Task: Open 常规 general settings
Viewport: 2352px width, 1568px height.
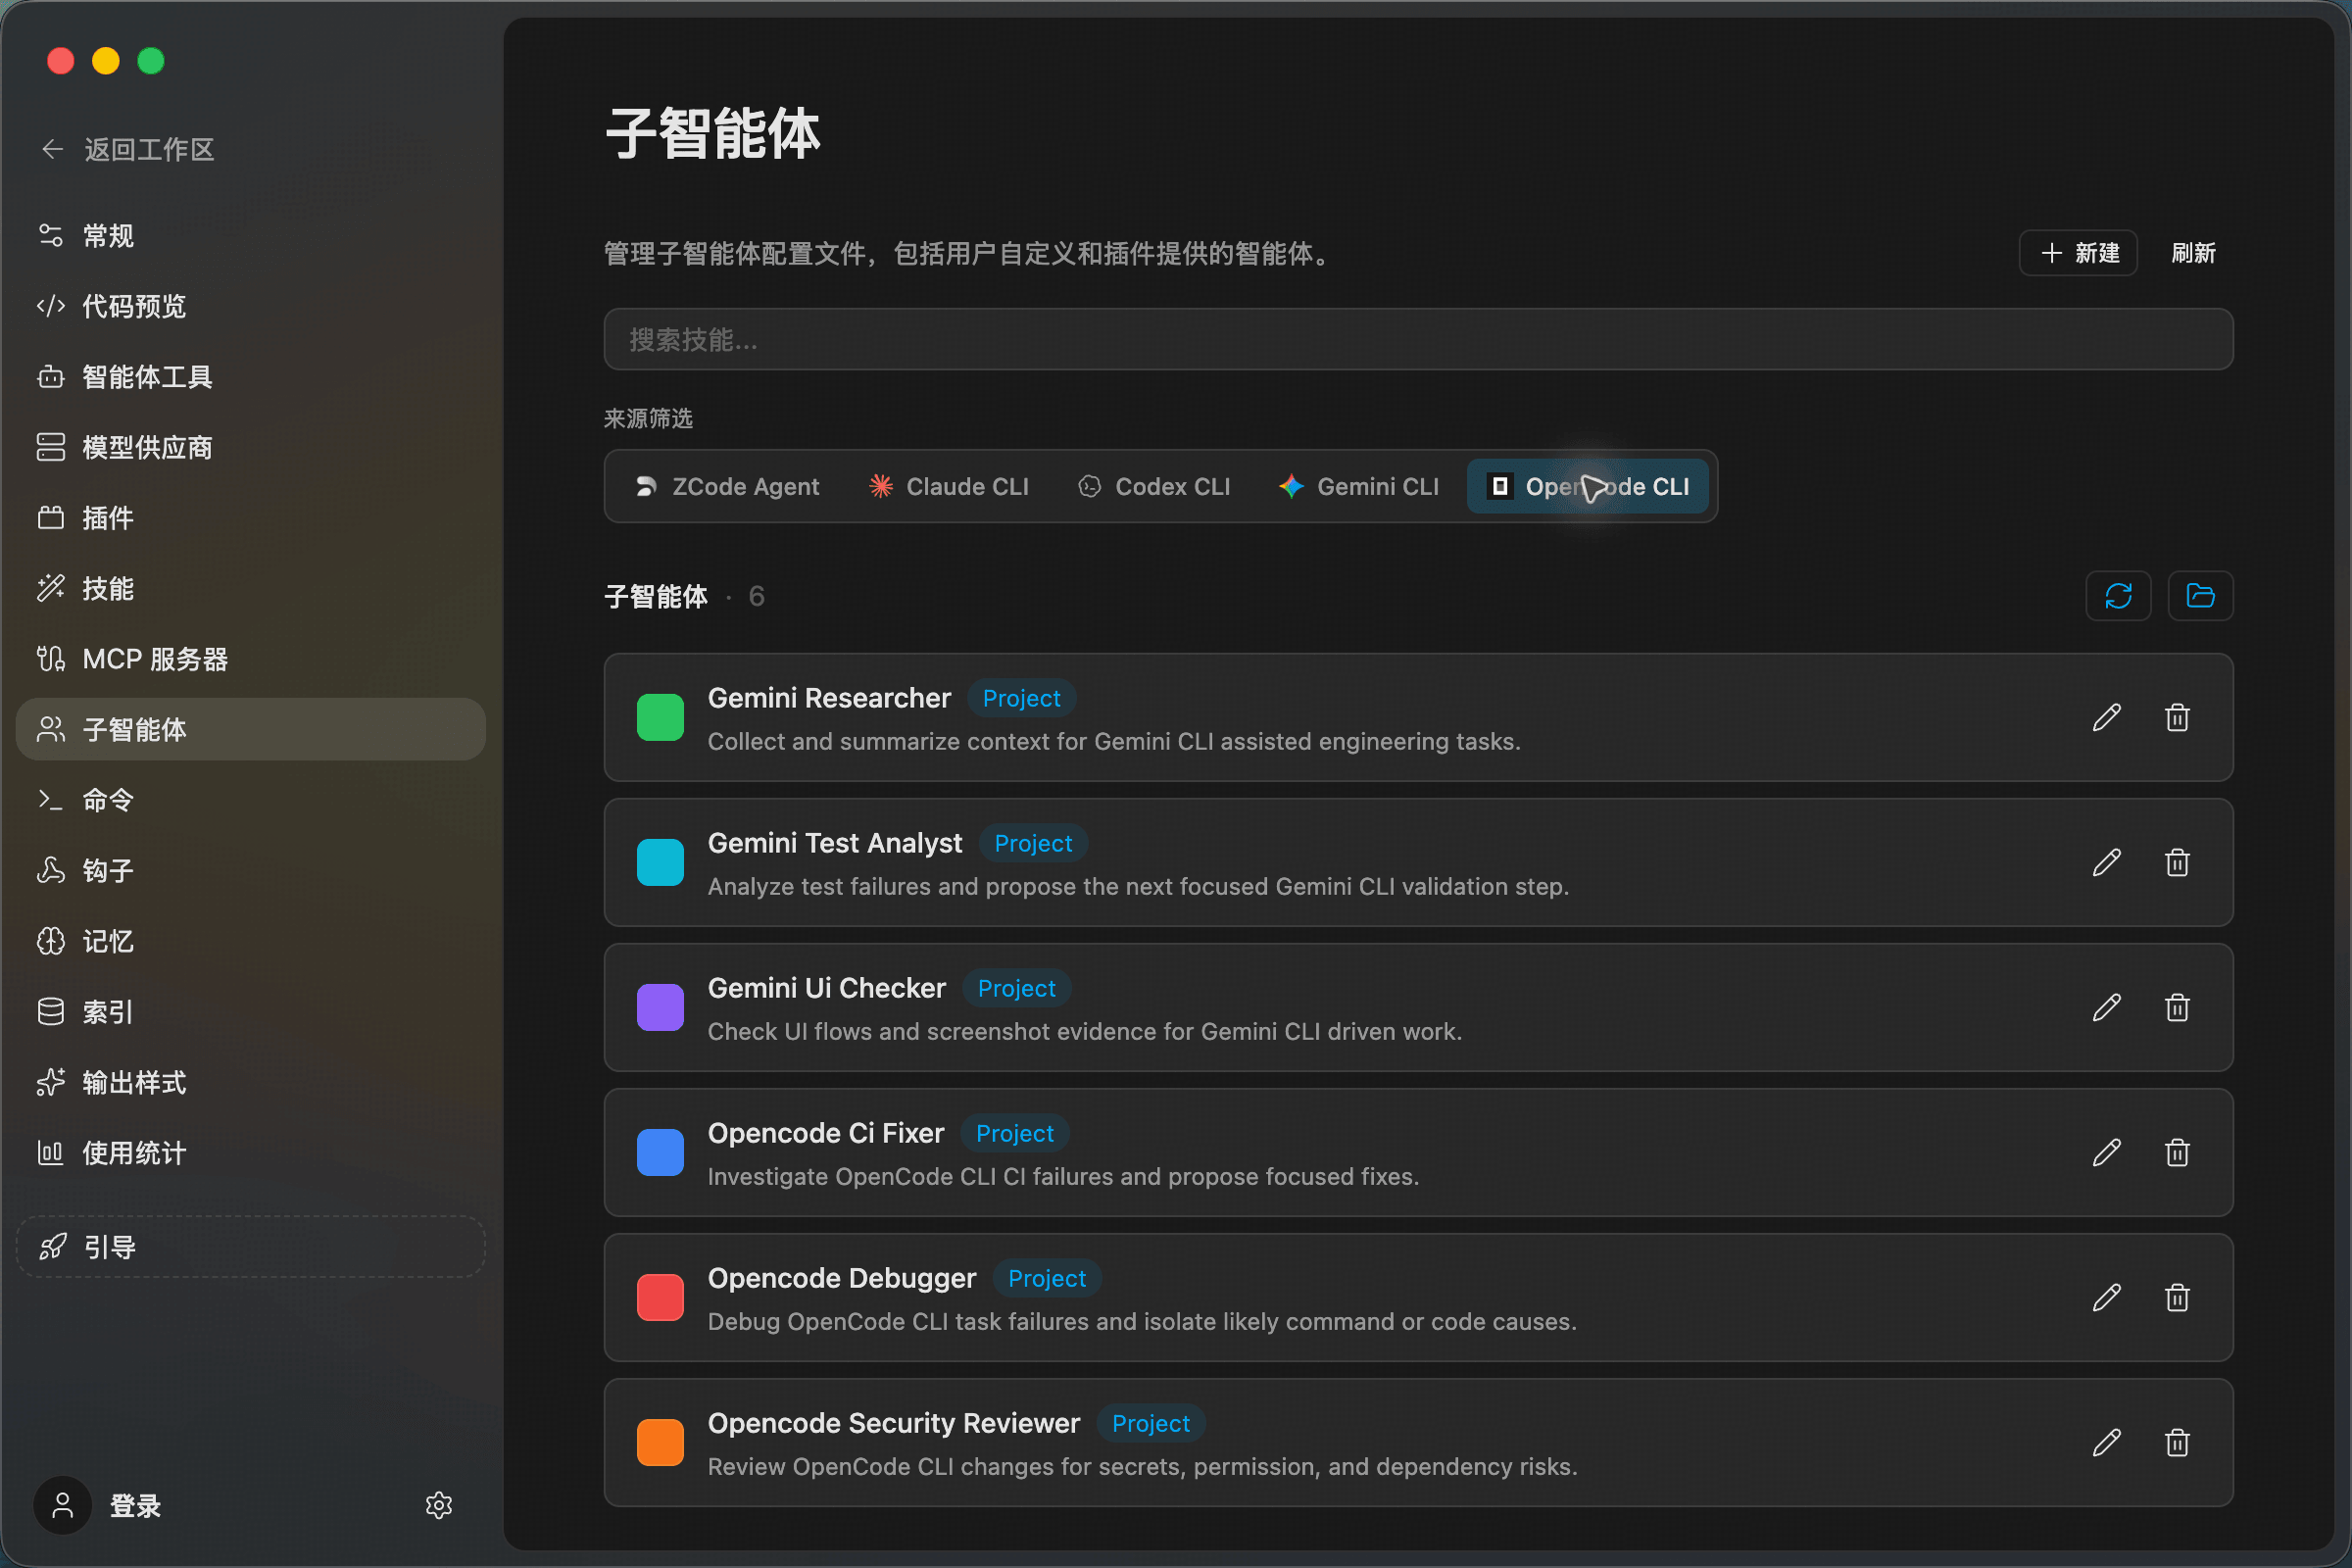Action: [x=251, y=236]
